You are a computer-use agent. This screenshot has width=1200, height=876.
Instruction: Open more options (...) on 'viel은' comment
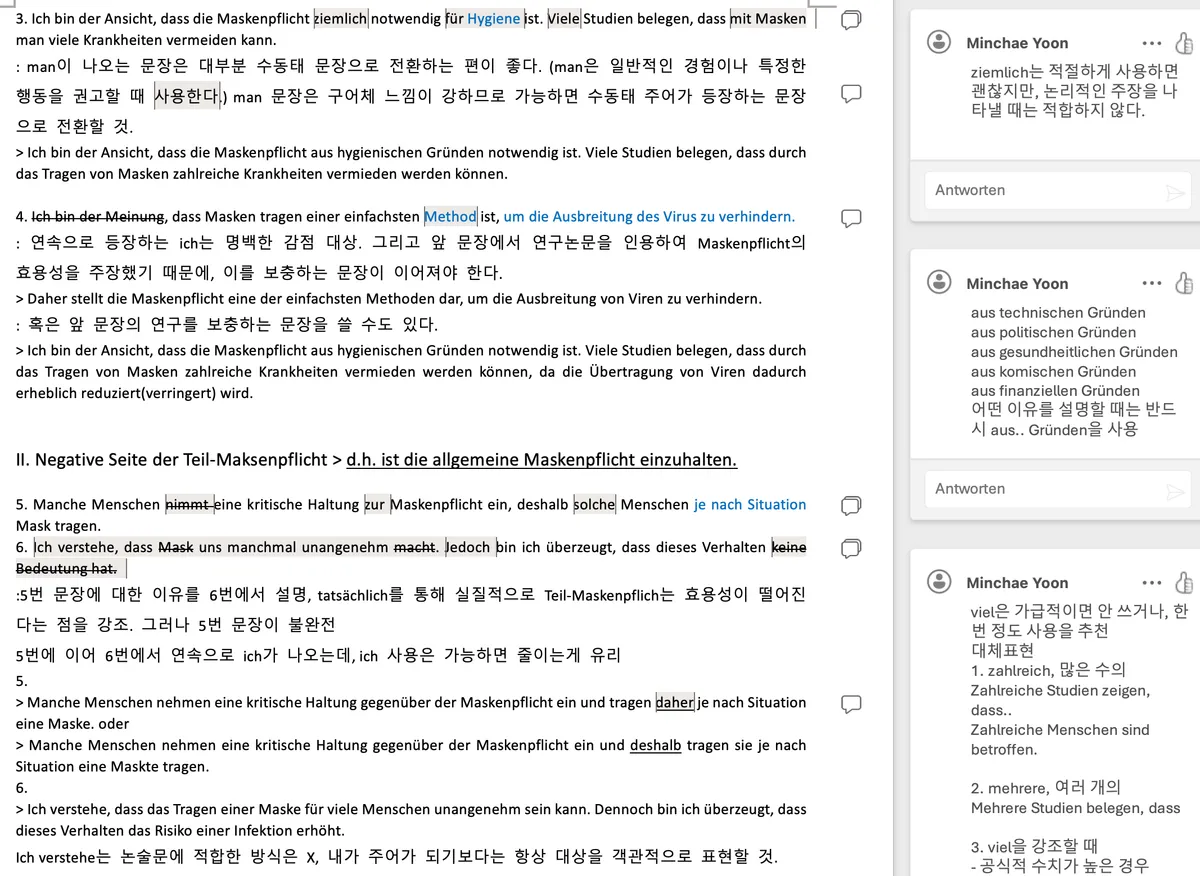click(1151, 583)
